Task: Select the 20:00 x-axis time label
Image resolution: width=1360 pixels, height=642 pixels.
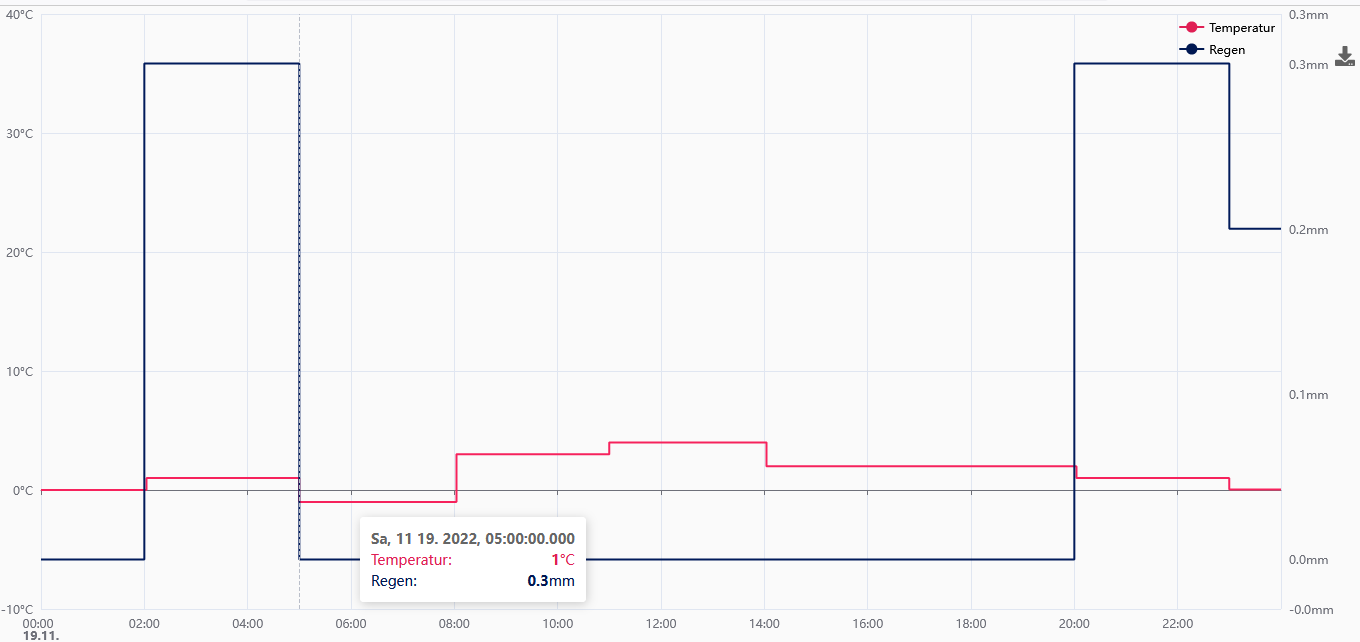Action: tap(1074, 623)
